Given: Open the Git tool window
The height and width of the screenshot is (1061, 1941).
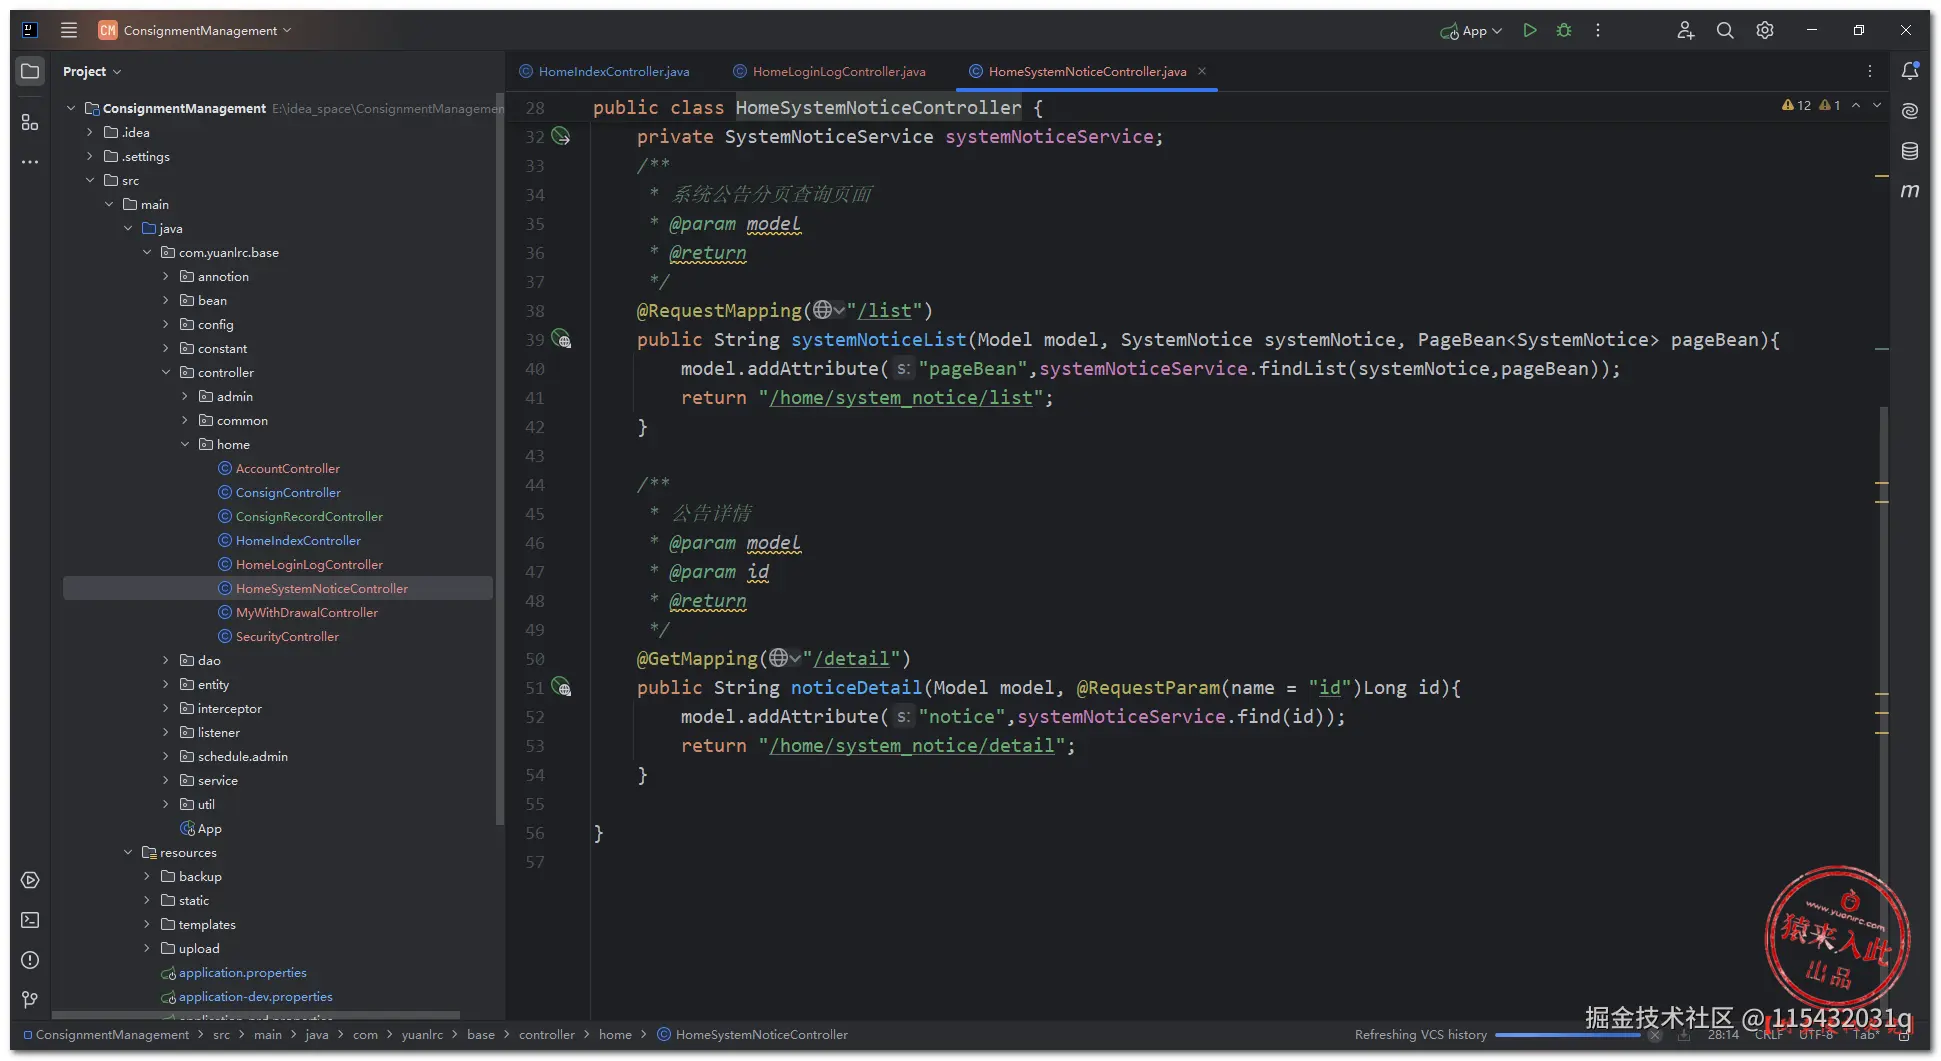Looking at the screenshot, I should 30,1000.
